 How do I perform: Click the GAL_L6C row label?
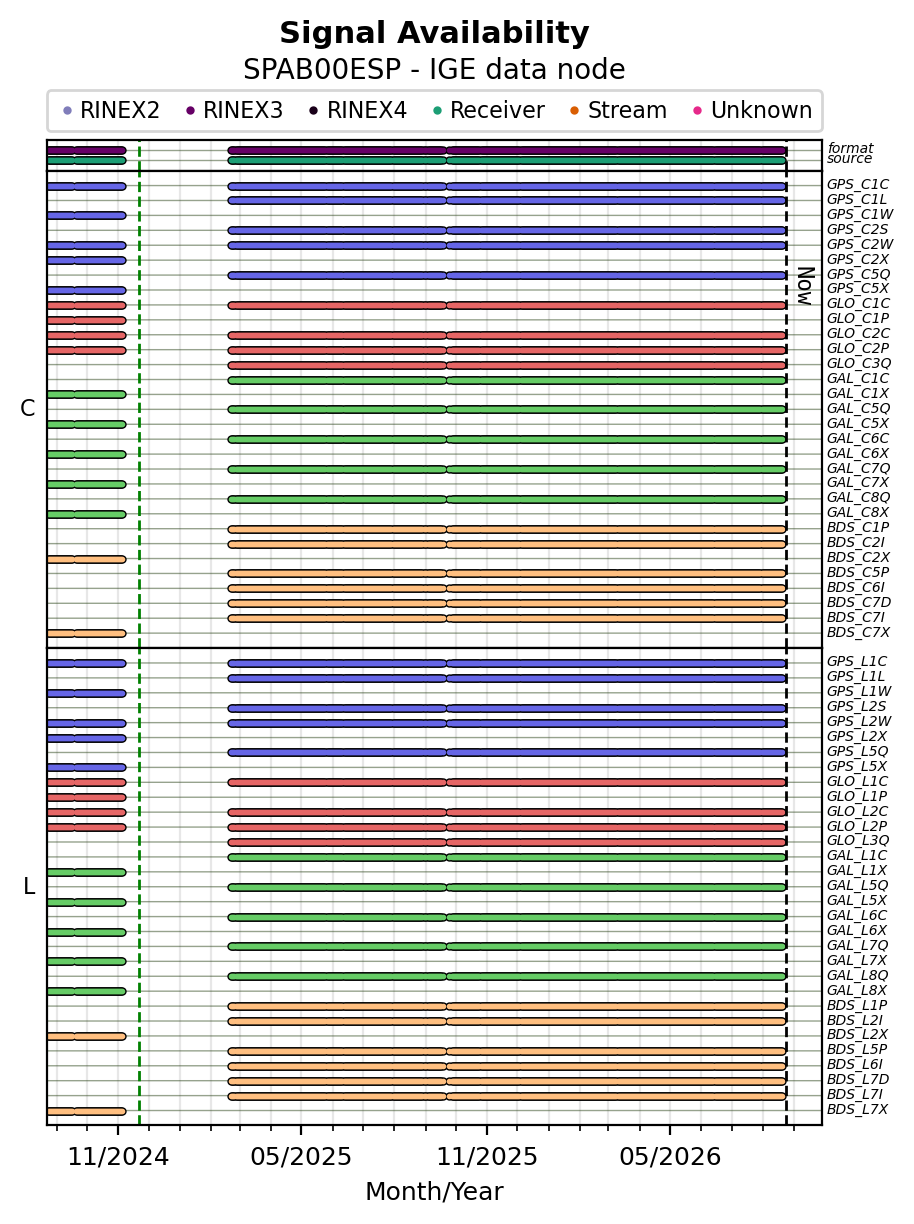coord(856,916)
